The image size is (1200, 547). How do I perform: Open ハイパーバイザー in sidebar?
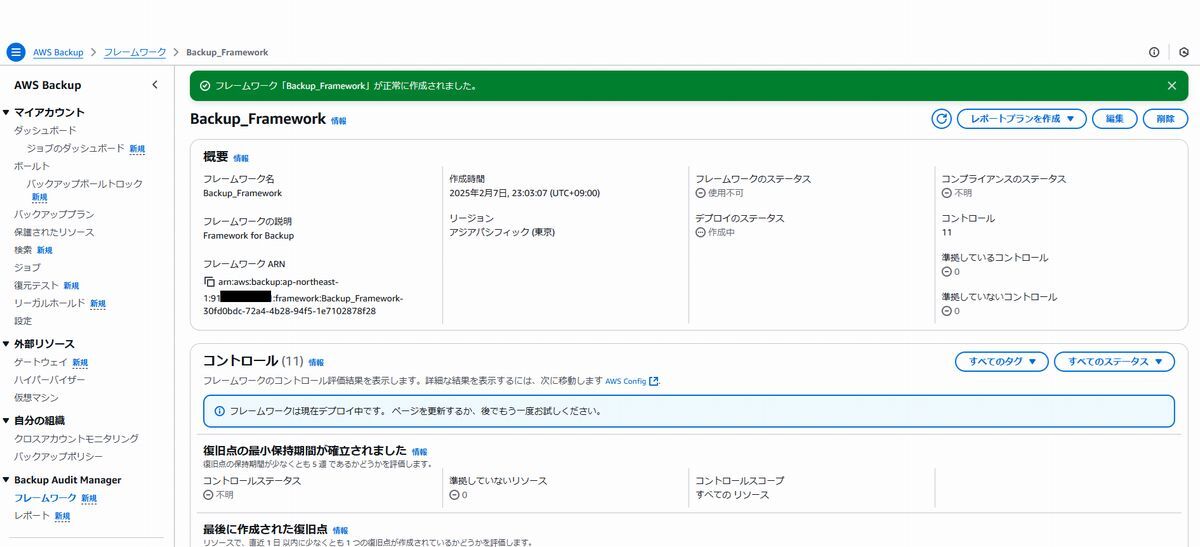(50, 380)
